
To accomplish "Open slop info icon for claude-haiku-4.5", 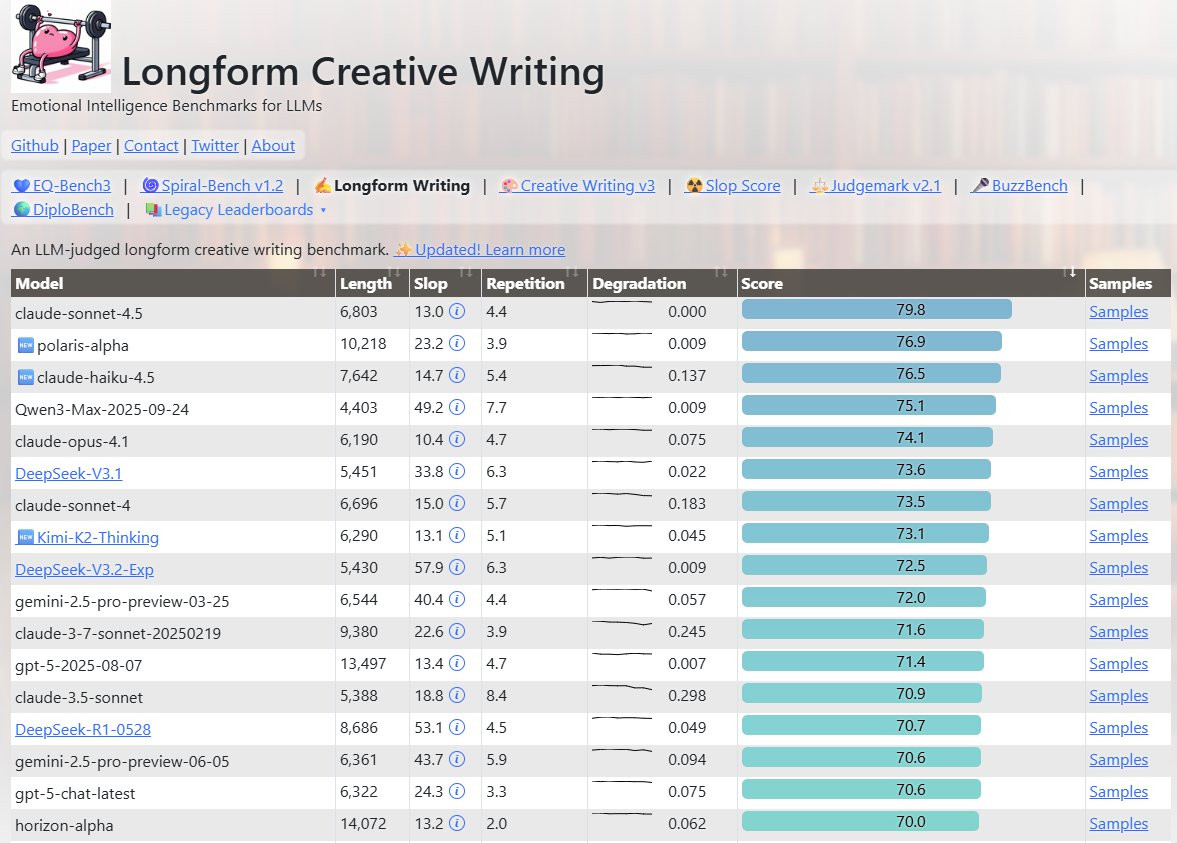I will click(x=457, y=375).
